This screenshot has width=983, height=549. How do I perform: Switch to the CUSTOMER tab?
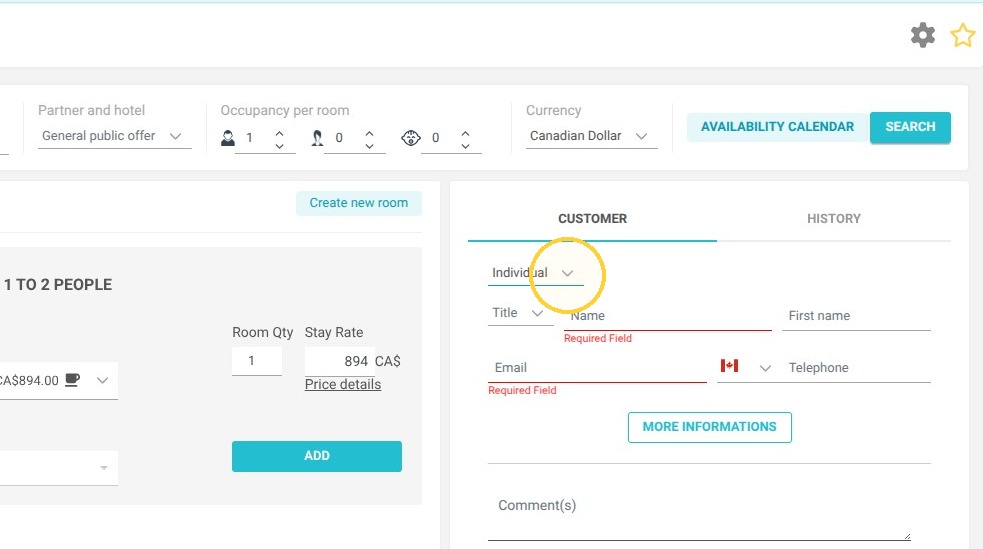click(592, 219)
